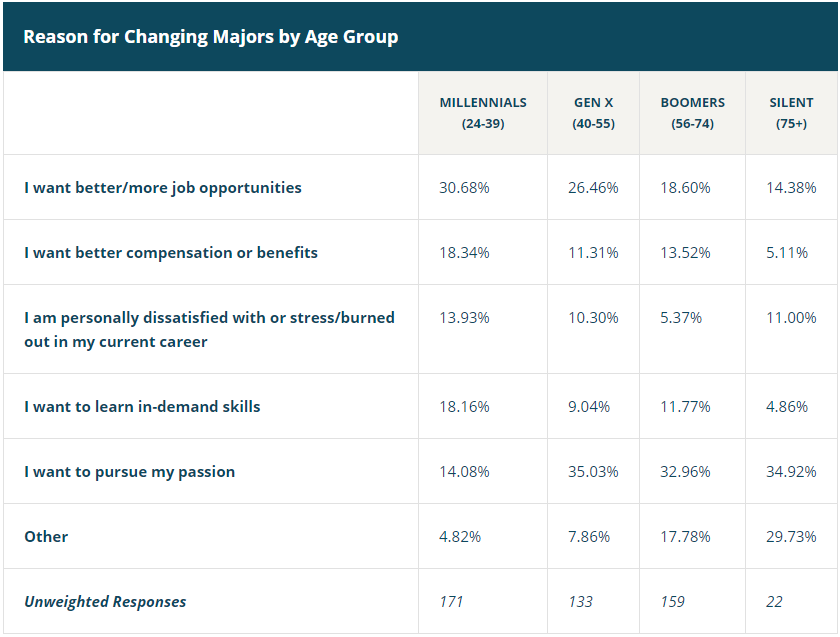The width and height of the screenshot is (840, 637).
Task: Click the 30.68% Millennials job opportunities cell
Action: [464, 187]
